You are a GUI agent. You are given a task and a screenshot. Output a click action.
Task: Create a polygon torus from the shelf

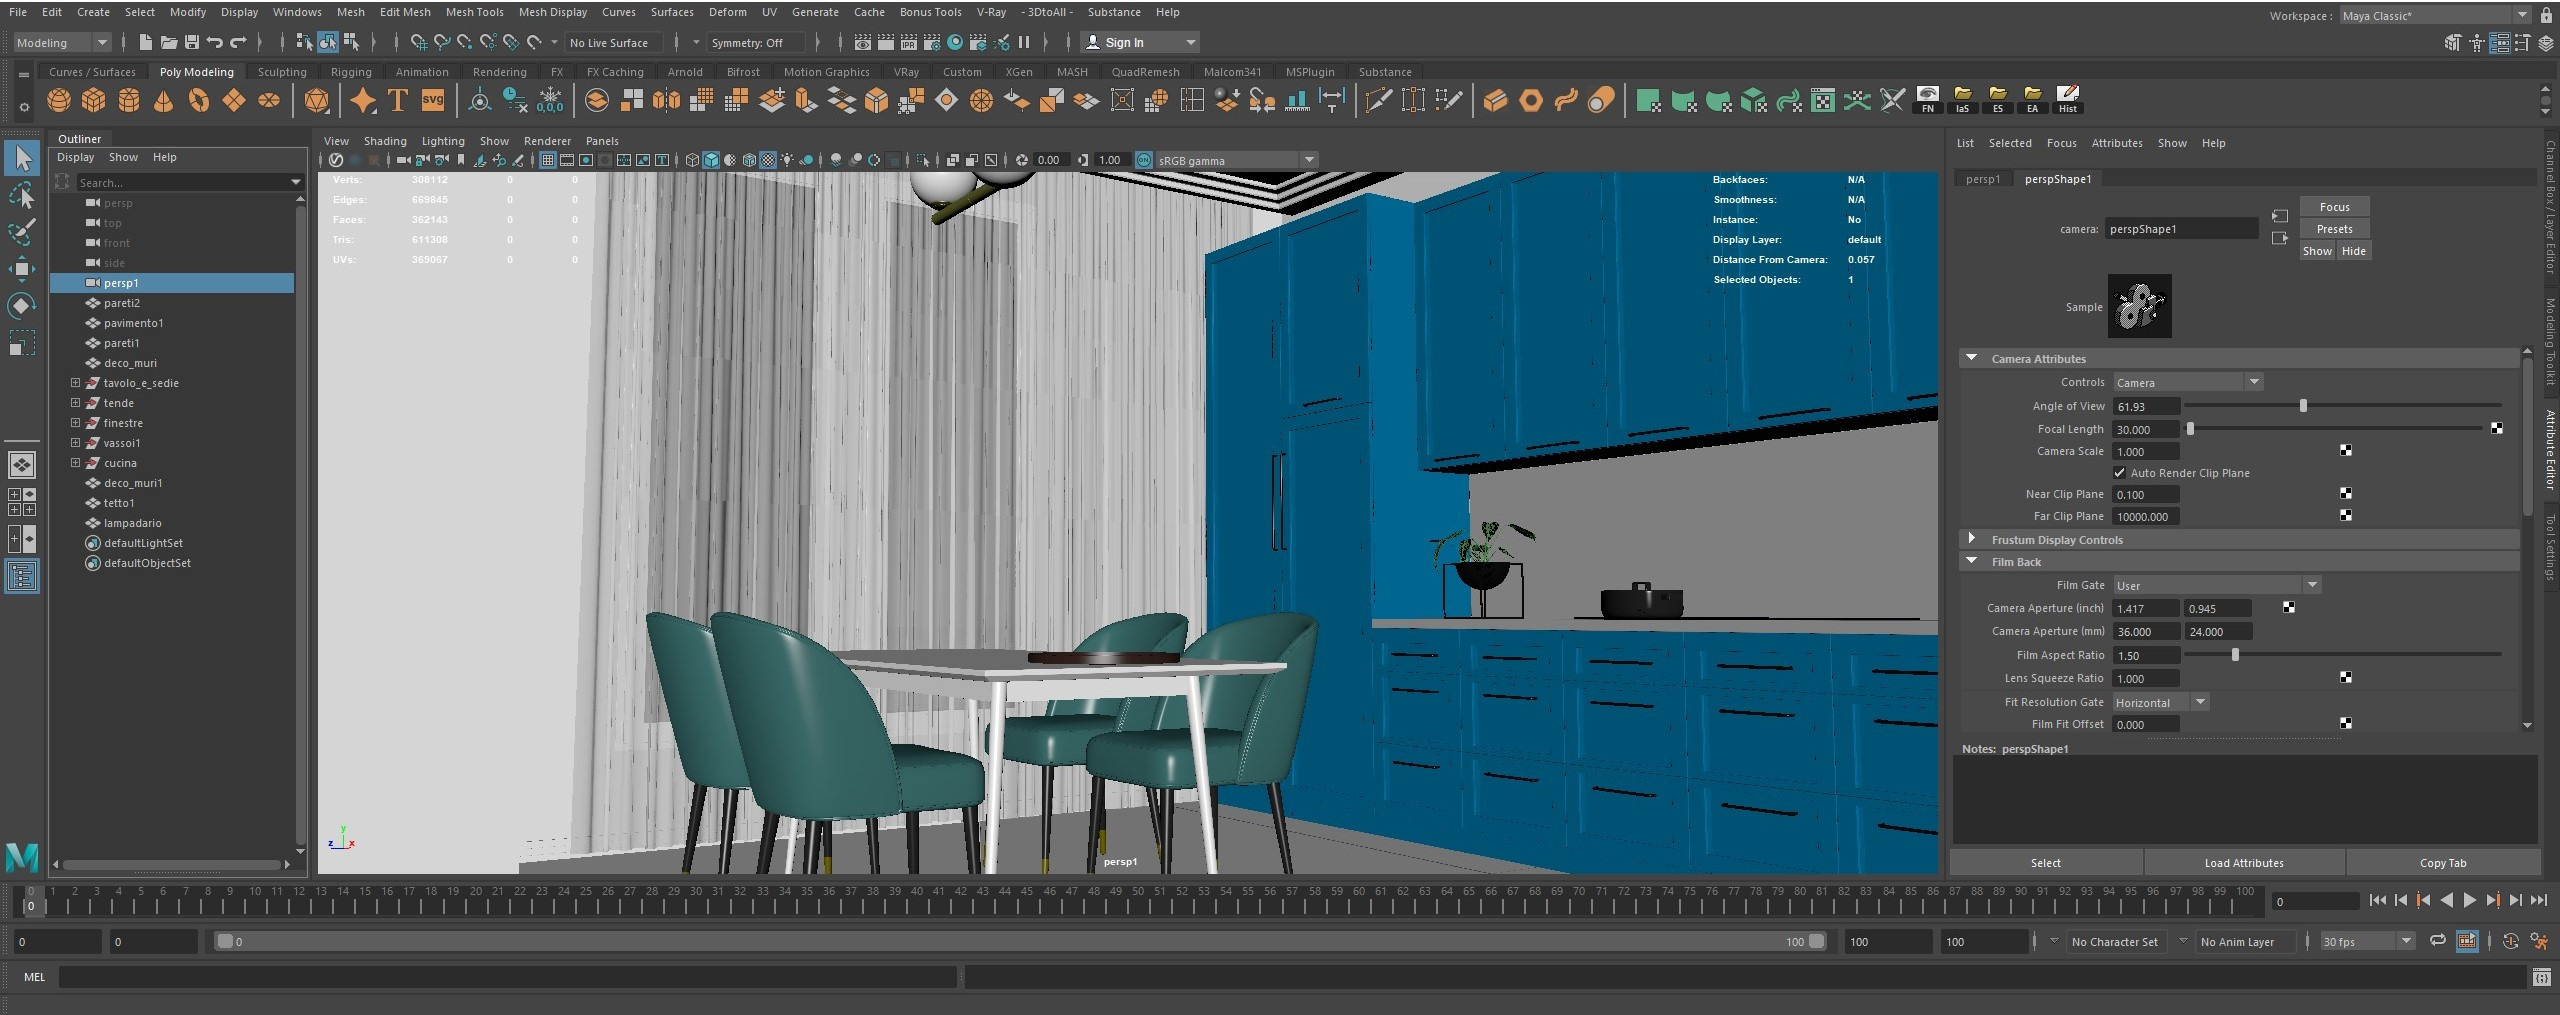pyautogui.click(x=199, y=100)
